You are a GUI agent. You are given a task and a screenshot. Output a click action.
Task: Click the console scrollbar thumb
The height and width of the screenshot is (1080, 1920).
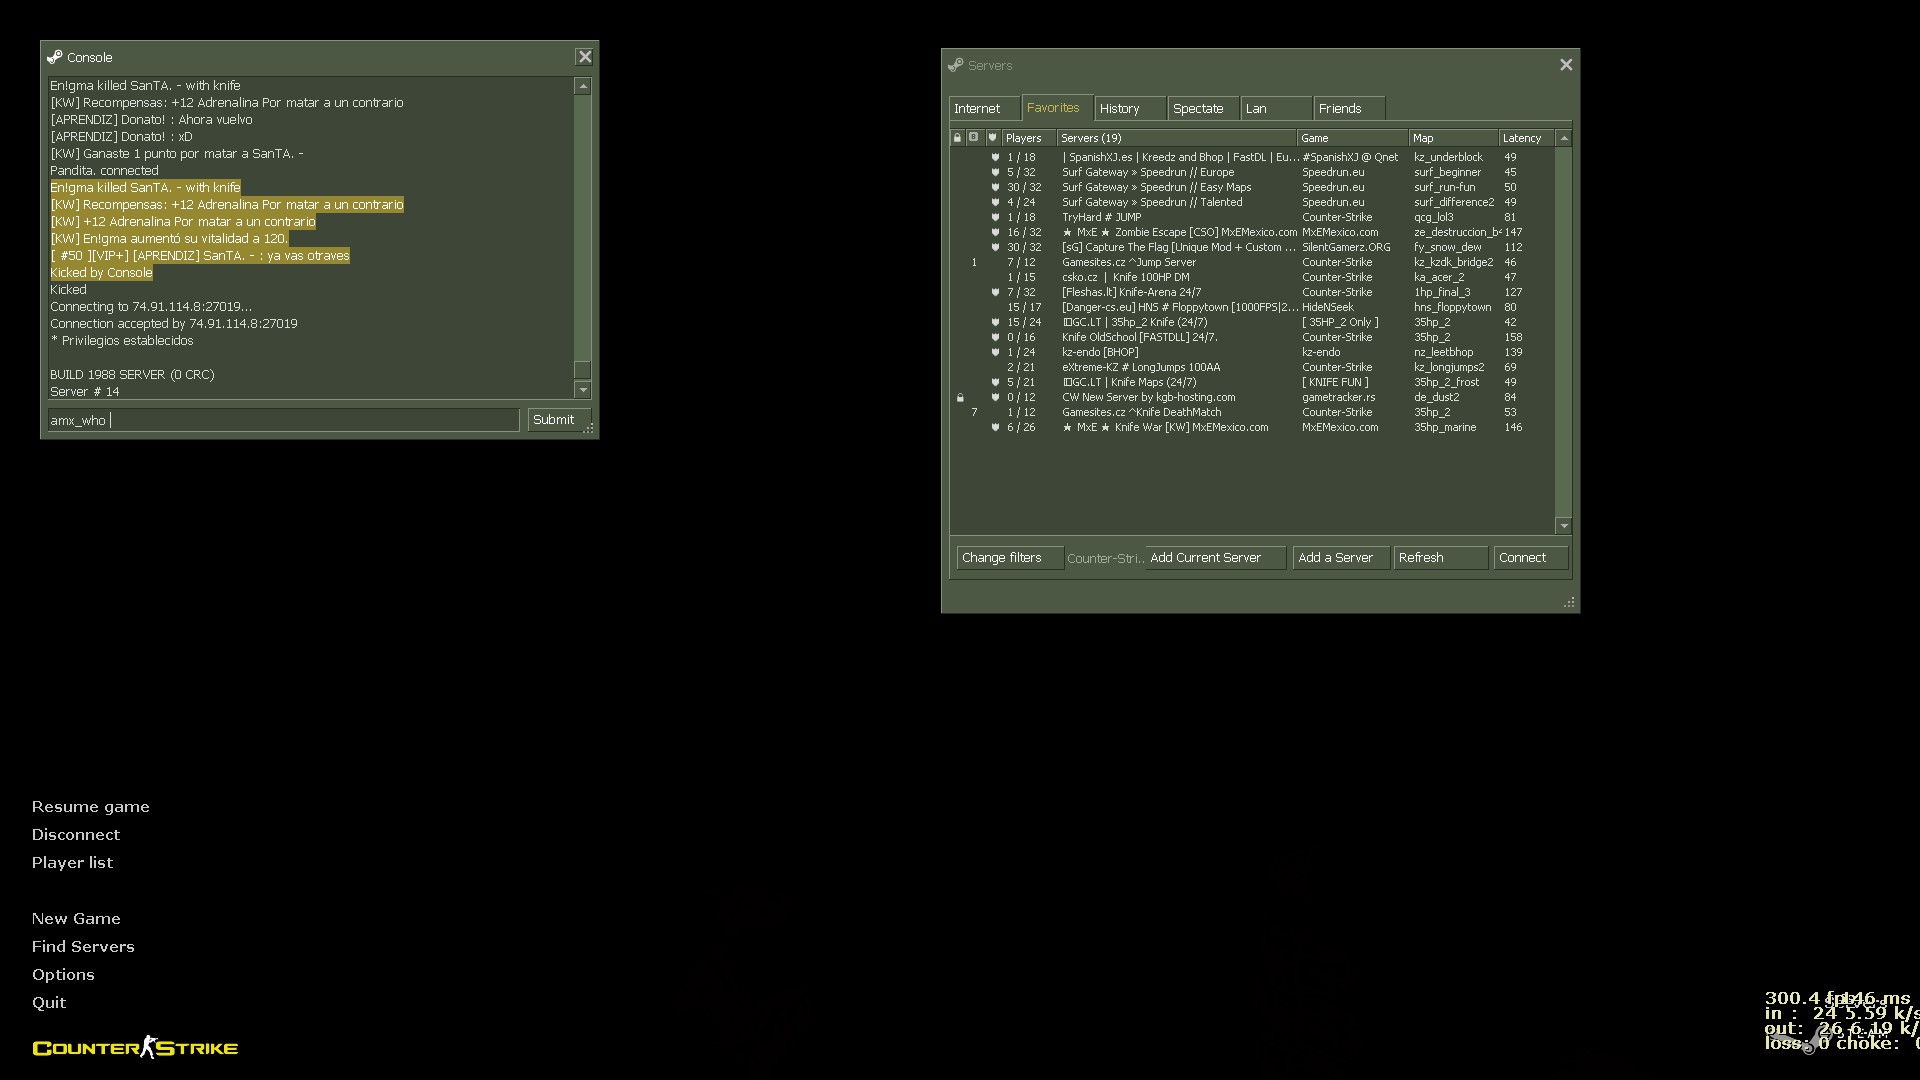(583, 369)
